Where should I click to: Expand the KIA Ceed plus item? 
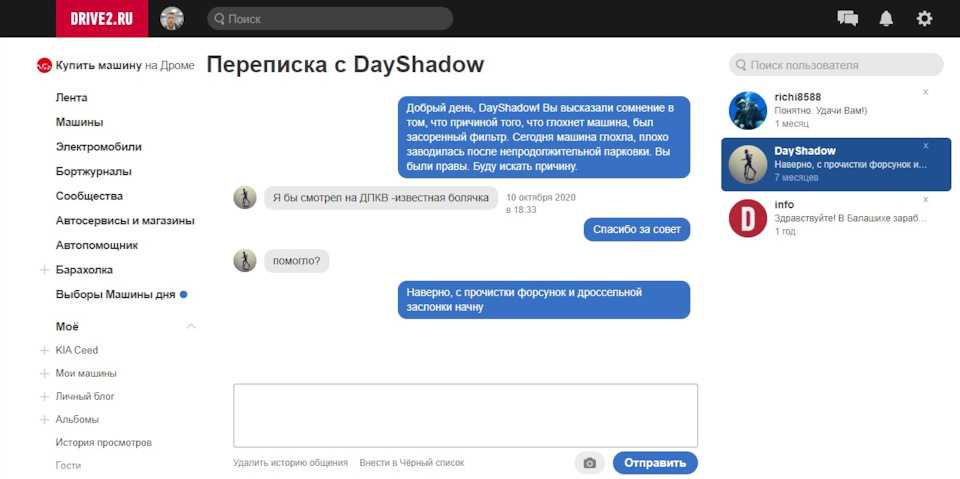(44, 351)
